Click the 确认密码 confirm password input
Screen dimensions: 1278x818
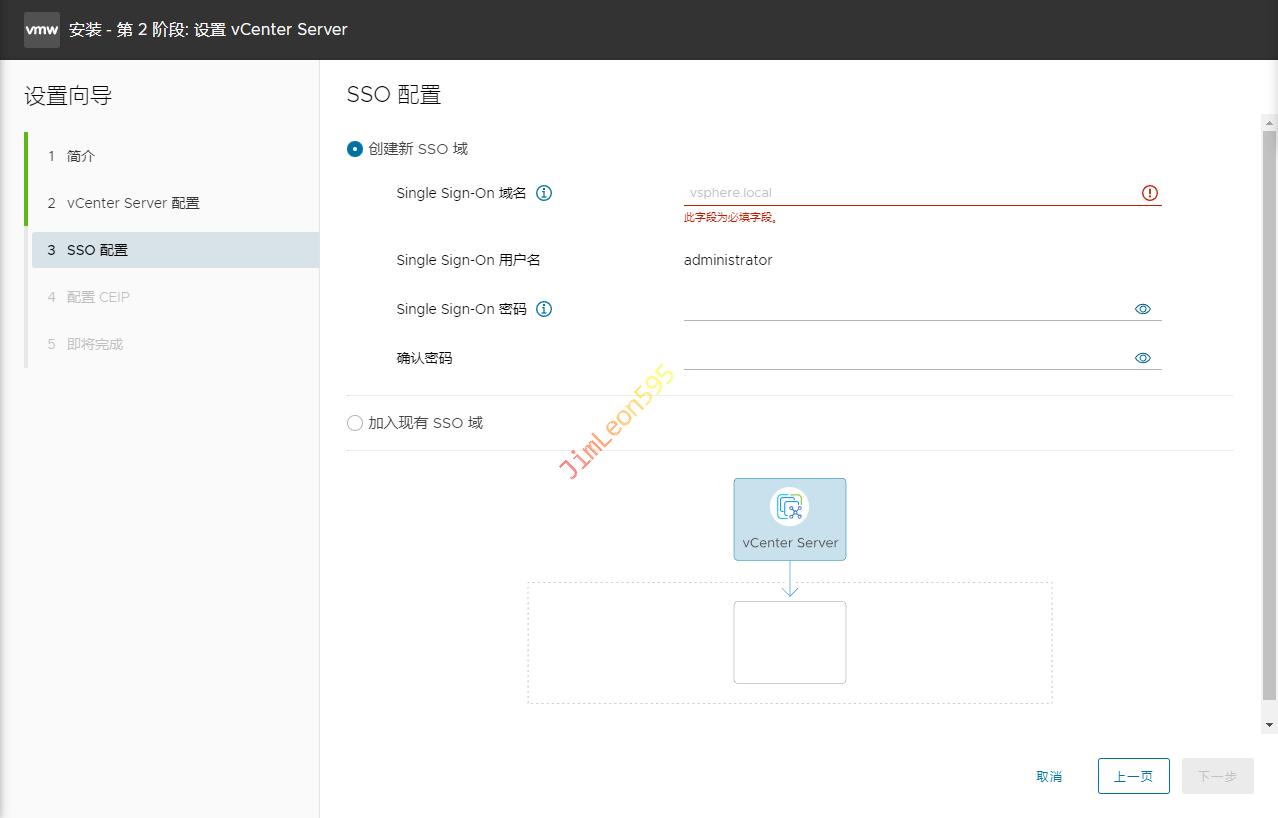[905, 358]
